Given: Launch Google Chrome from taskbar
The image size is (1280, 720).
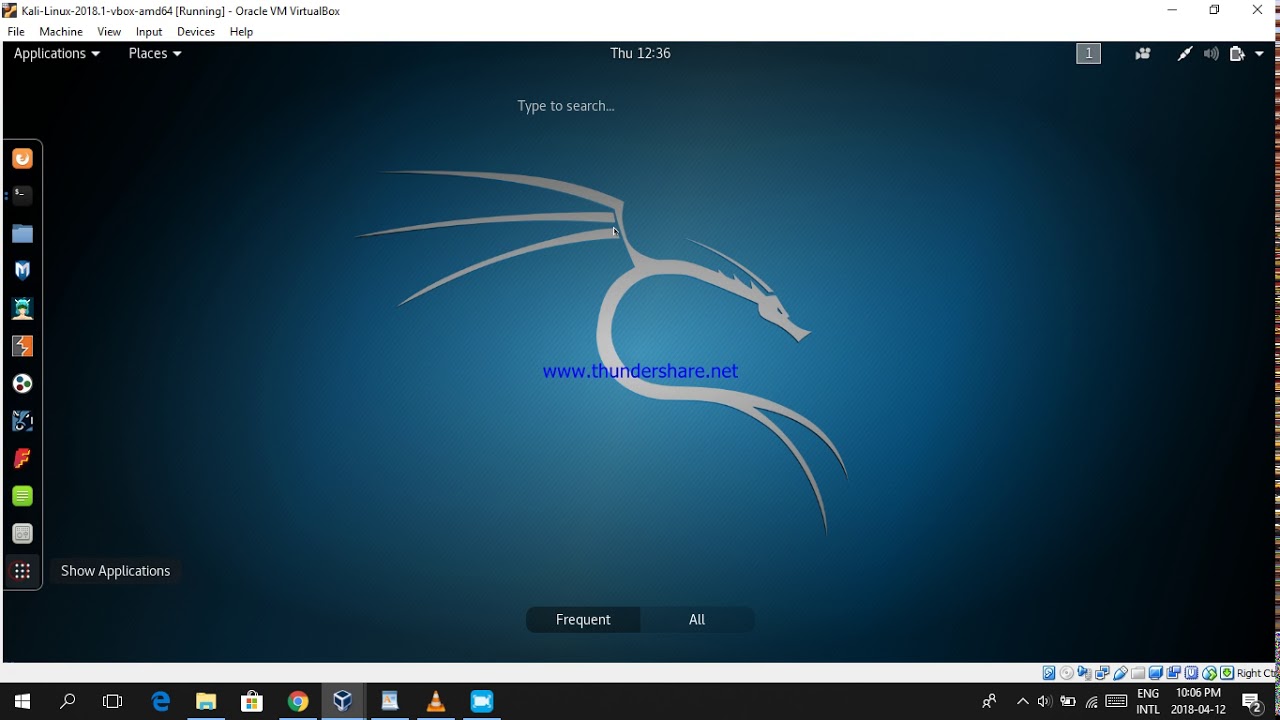Looking at the screenshot, I should (298, 702).
